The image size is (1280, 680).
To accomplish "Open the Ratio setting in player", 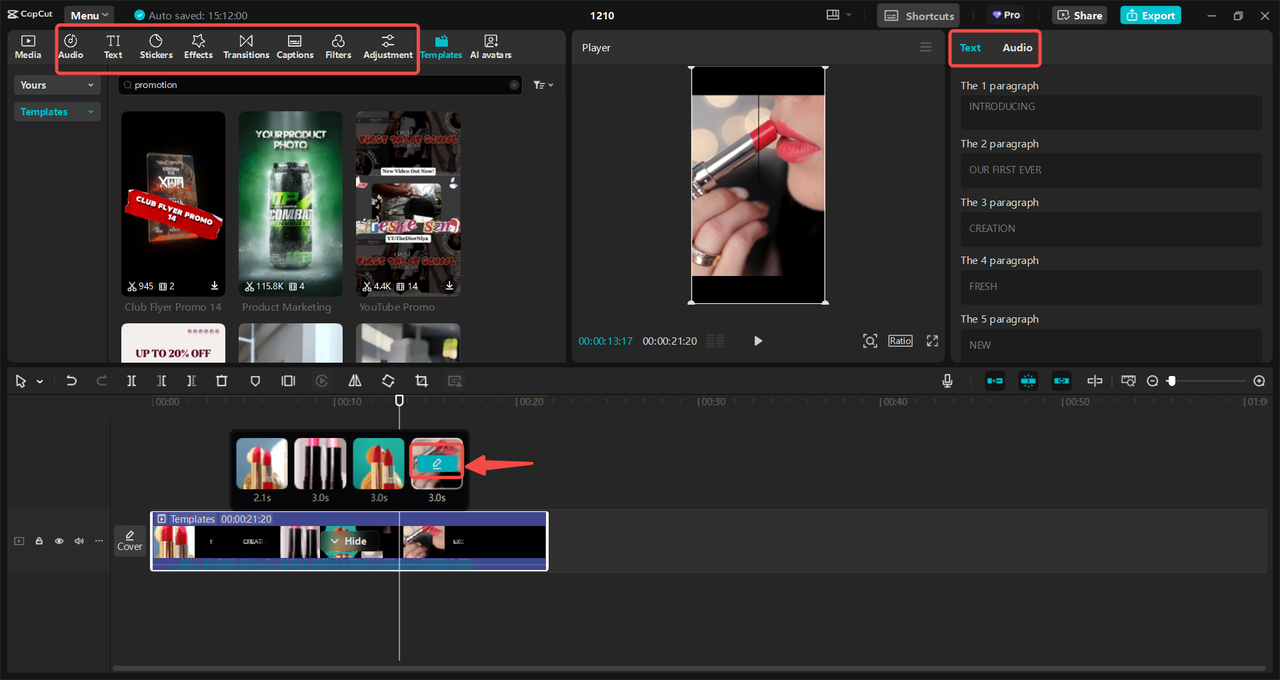I will (x=900, y=341).
